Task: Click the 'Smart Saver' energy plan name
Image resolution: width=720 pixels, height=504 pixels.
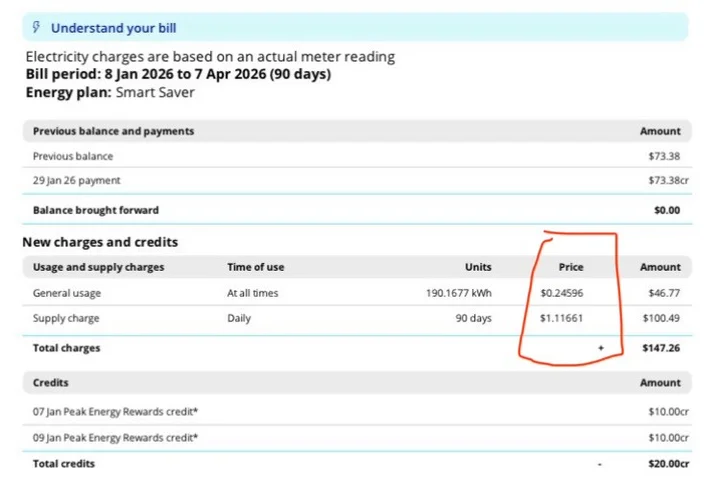Action: (155, 92)
